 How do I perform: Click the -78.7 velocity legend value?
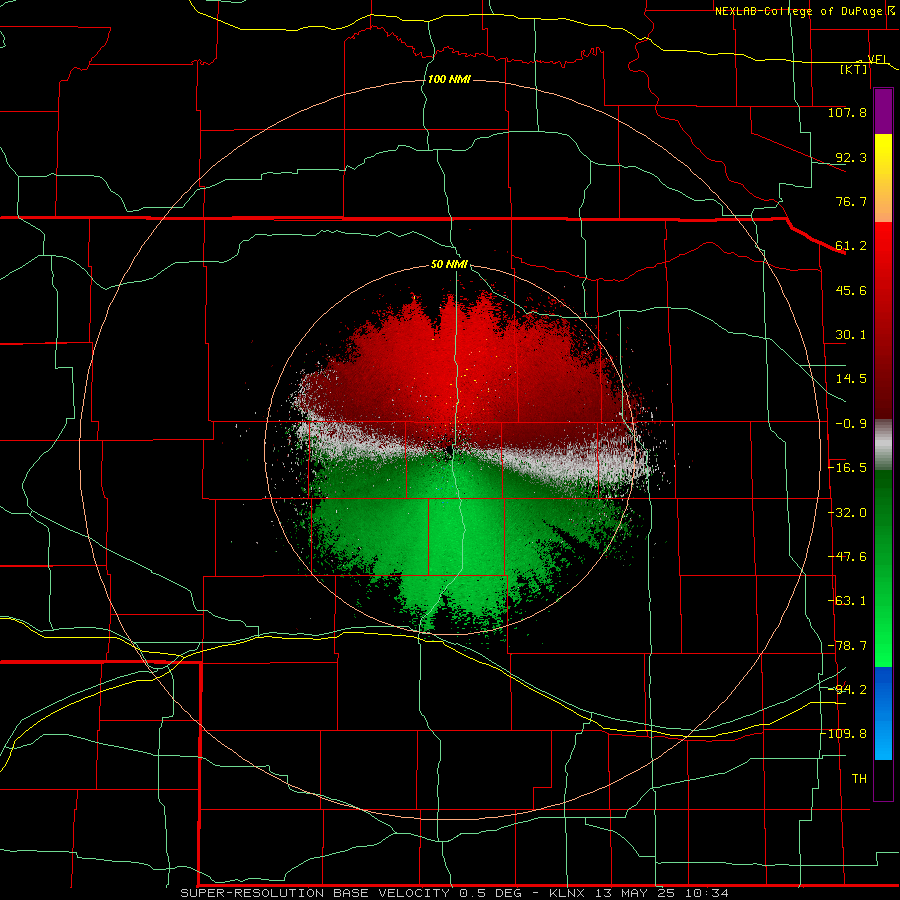coord(847,646)
